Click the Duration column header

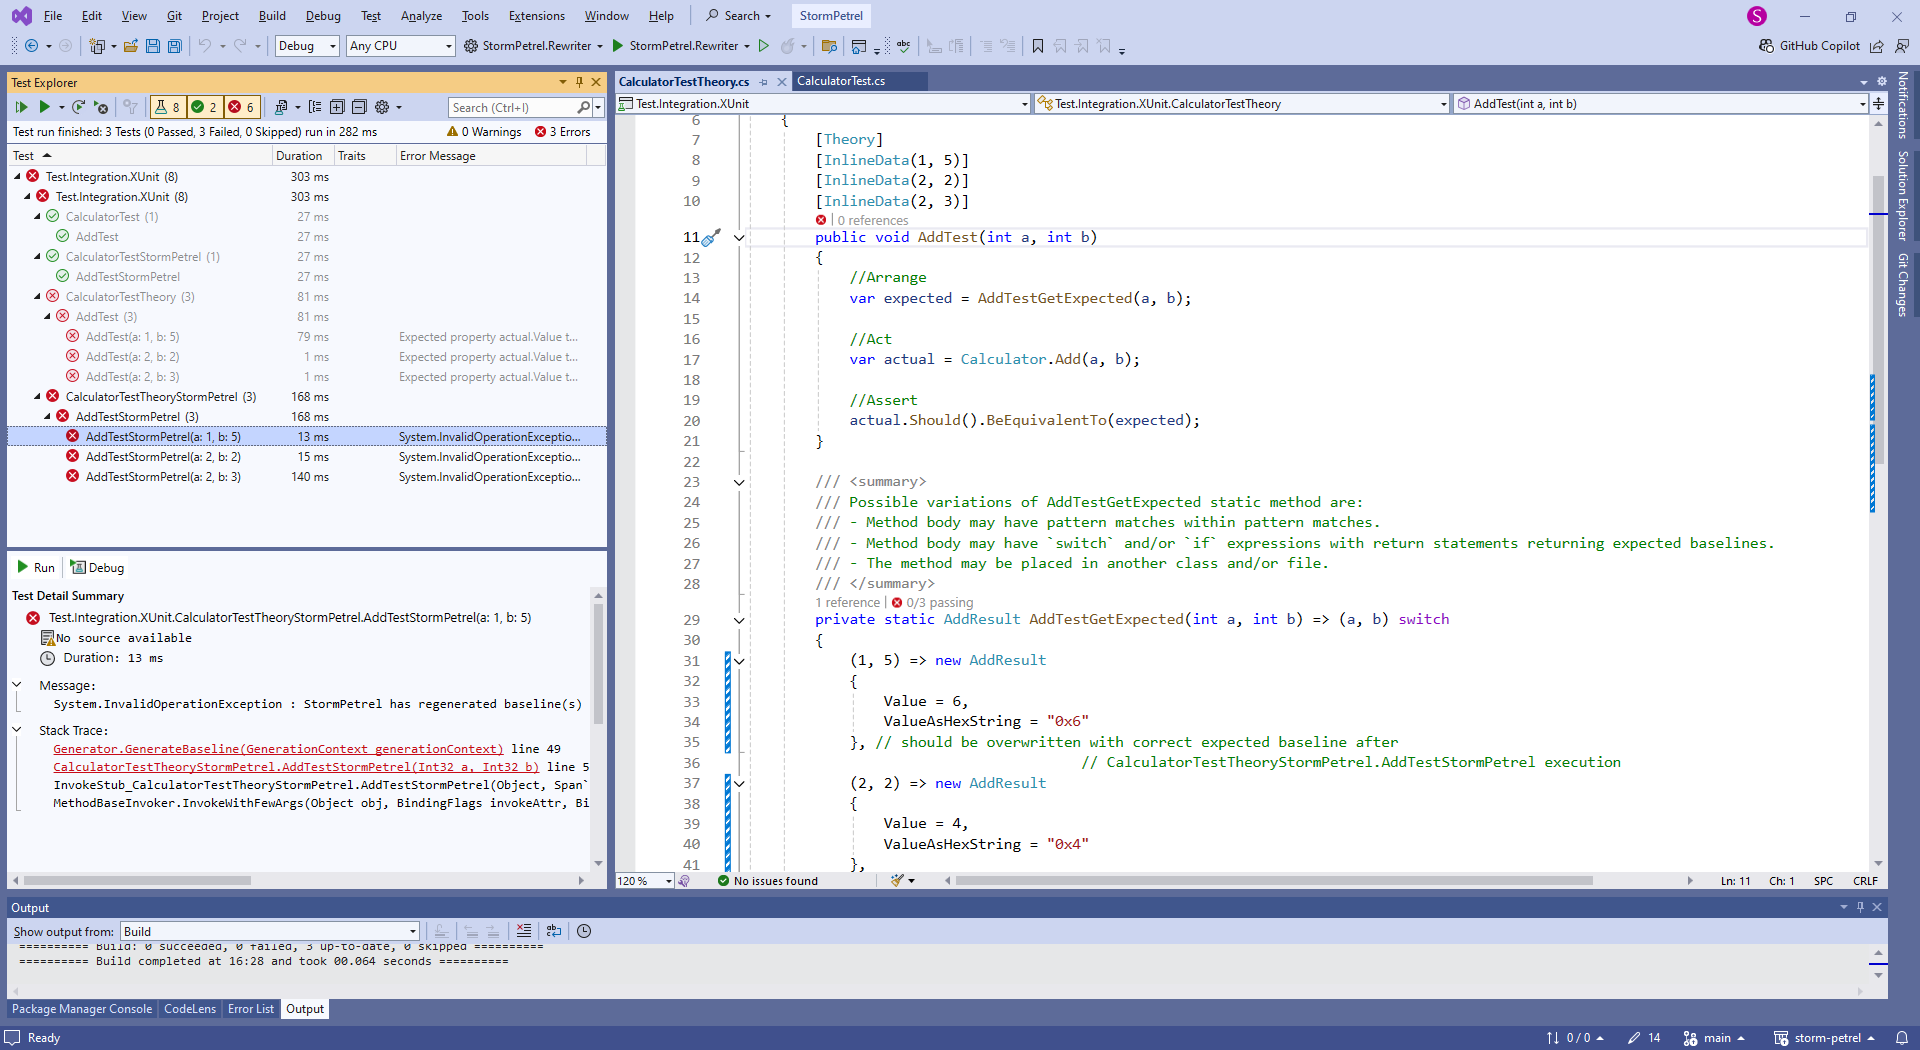(x=303, y=156)
